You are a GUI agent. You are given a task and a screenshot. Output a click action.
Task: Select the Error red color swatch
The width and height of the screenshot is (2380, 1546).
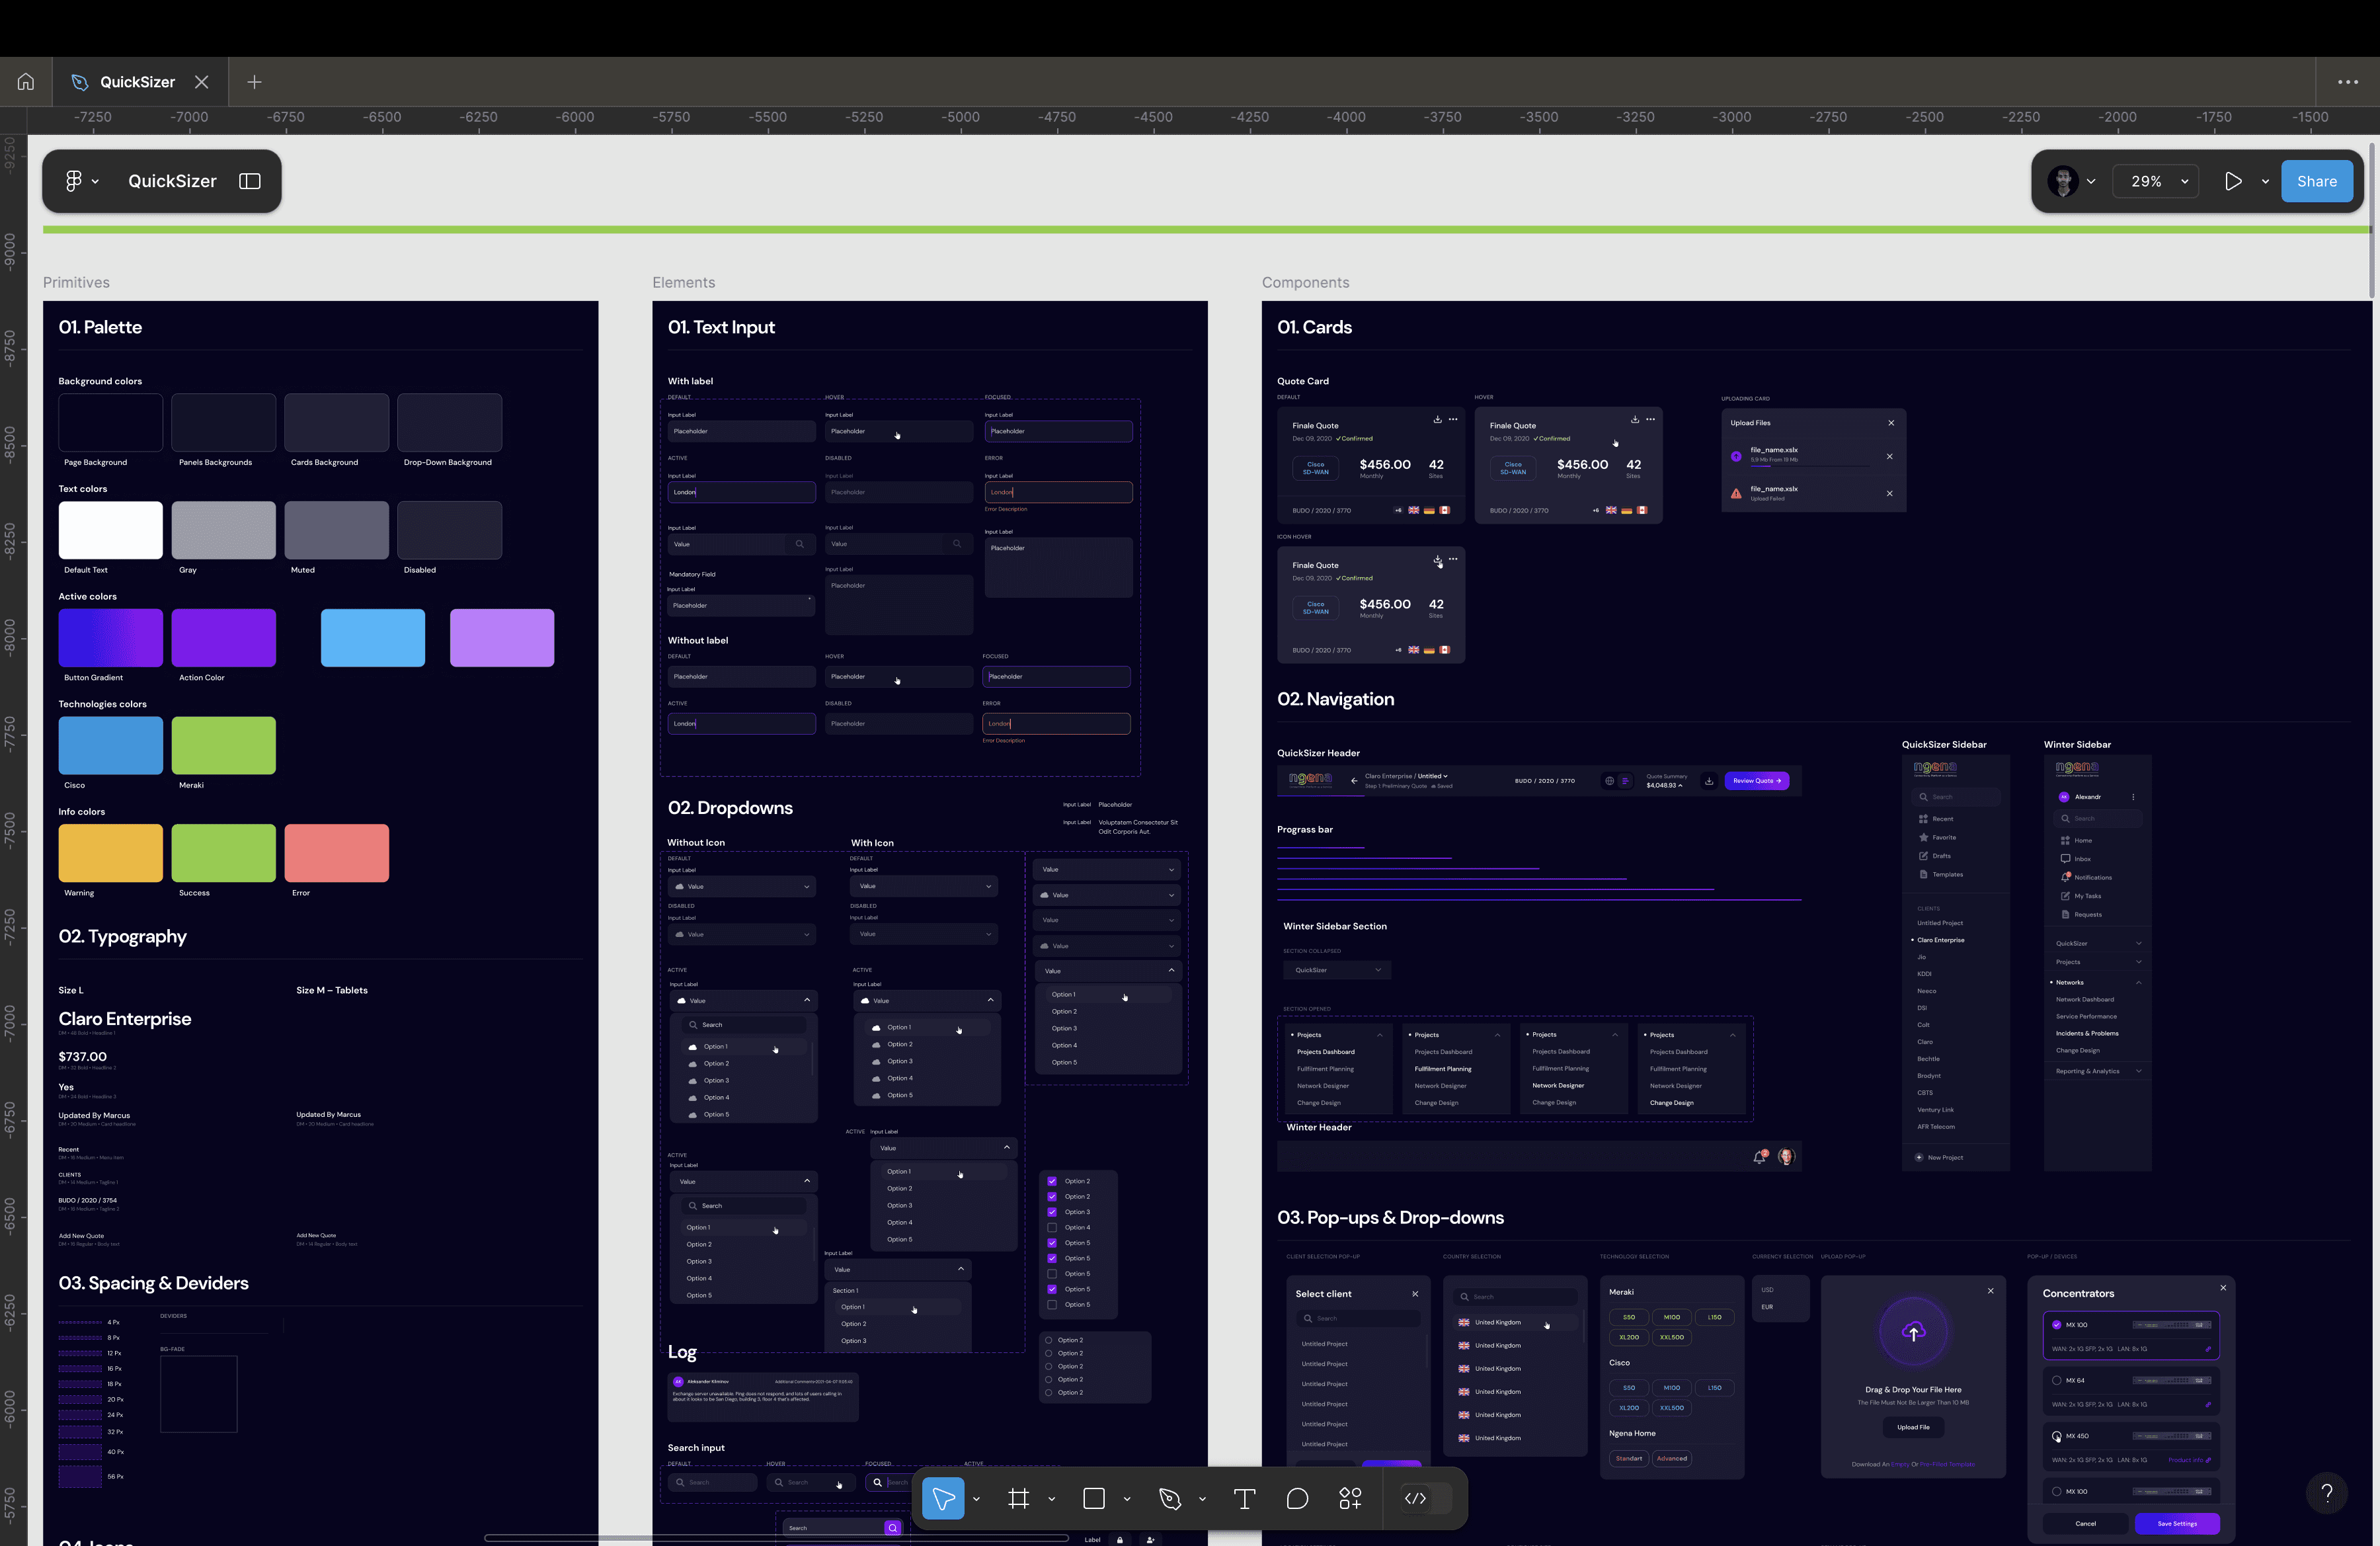pos(337,853)
